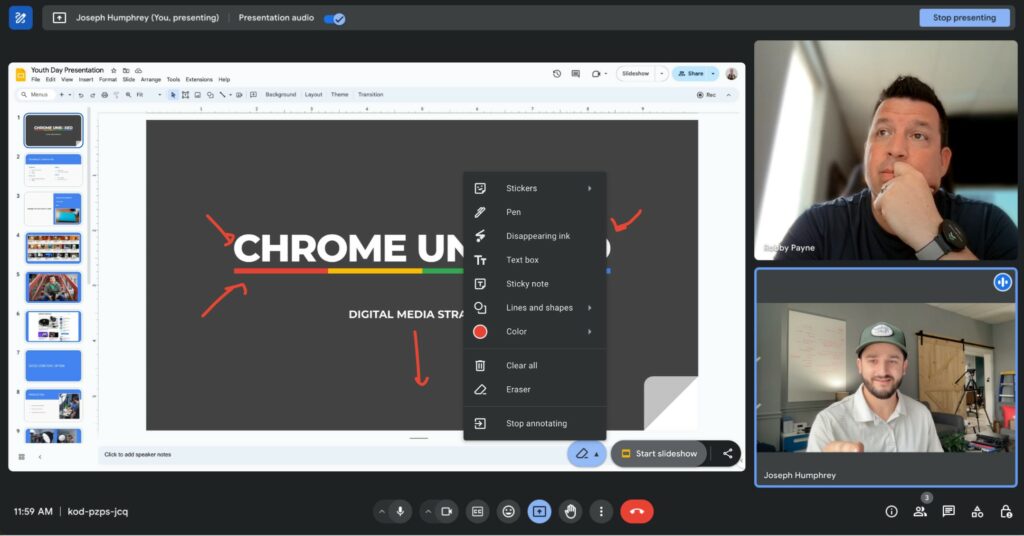This screenshot has width=1024, height=536.
Task: Click the Rec record button
Action: pyautogui.click(x=706, y=95)
